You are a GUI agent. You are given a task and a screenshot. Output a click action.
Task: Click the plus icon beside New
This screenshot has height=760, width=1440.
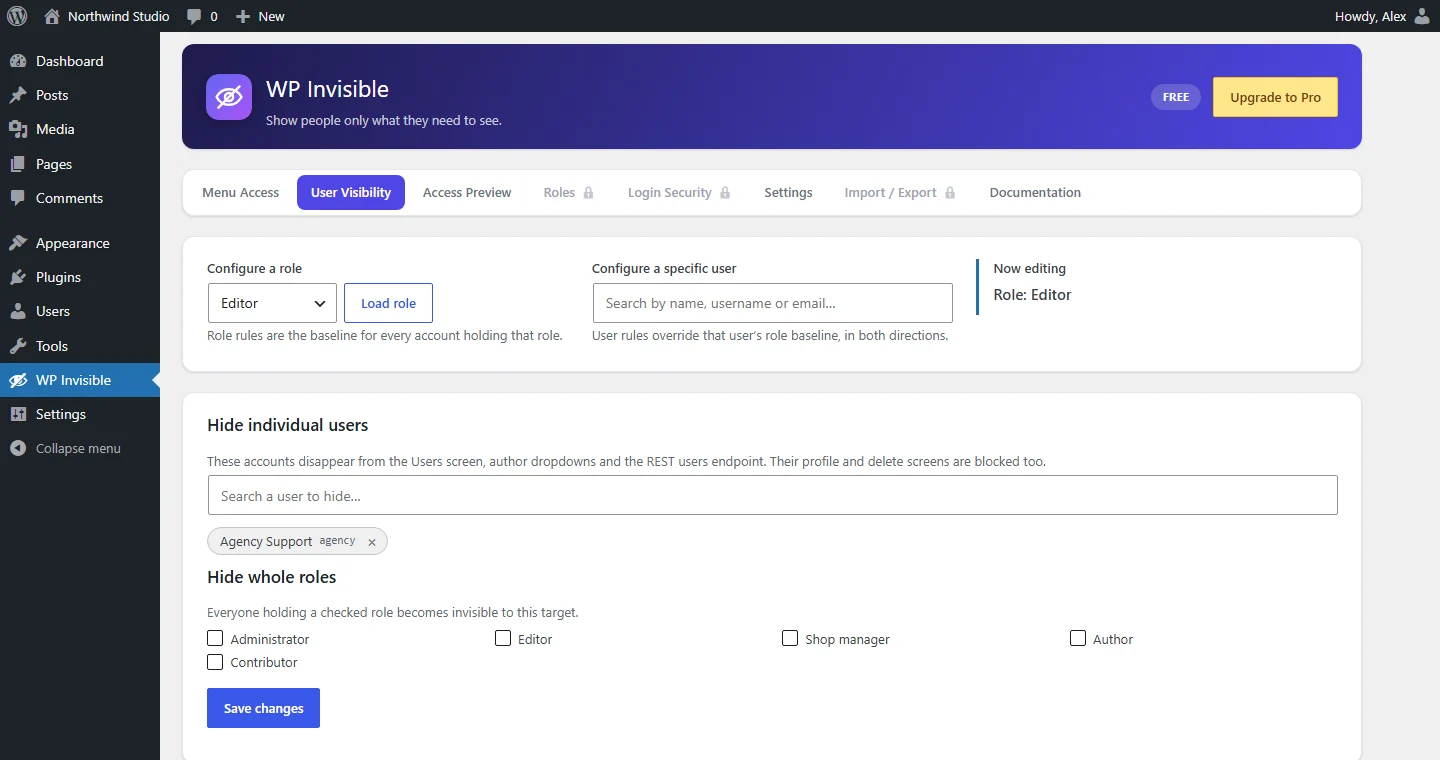tap(242, 16)
